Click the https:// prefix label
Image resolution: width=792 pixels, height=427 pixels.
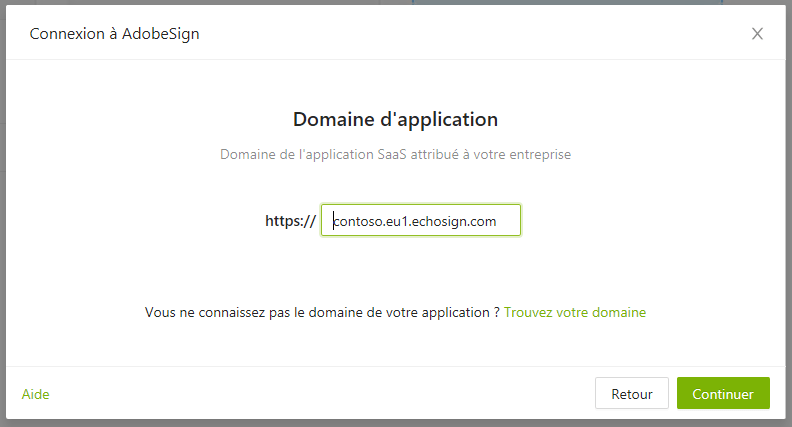pyautogui.click(x=290, y=221)
